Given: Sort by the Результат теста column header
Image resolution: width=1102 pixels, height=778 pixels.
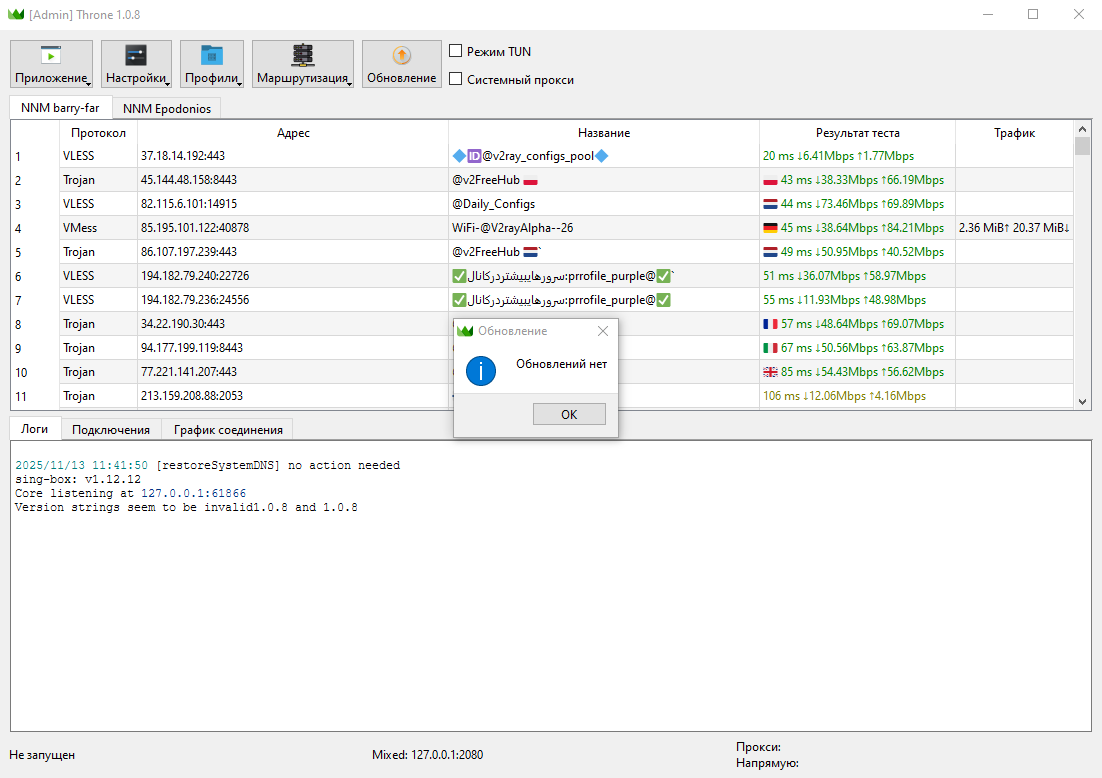Looking at the screenshot, I should pyautogui.click(x=857, y=132).
